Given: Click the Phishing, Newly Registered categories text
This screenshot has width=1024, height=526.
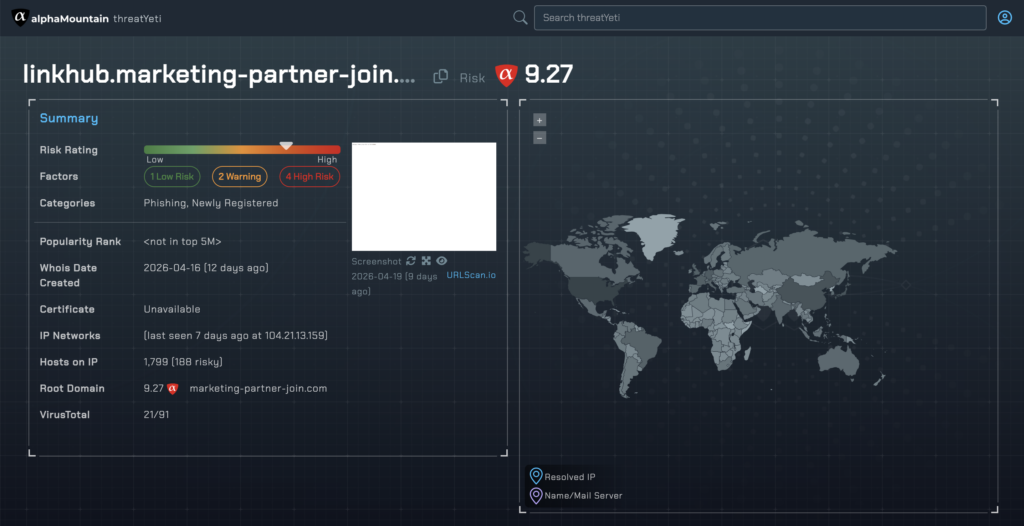Looking at the screenshot, I should (211, 203).
